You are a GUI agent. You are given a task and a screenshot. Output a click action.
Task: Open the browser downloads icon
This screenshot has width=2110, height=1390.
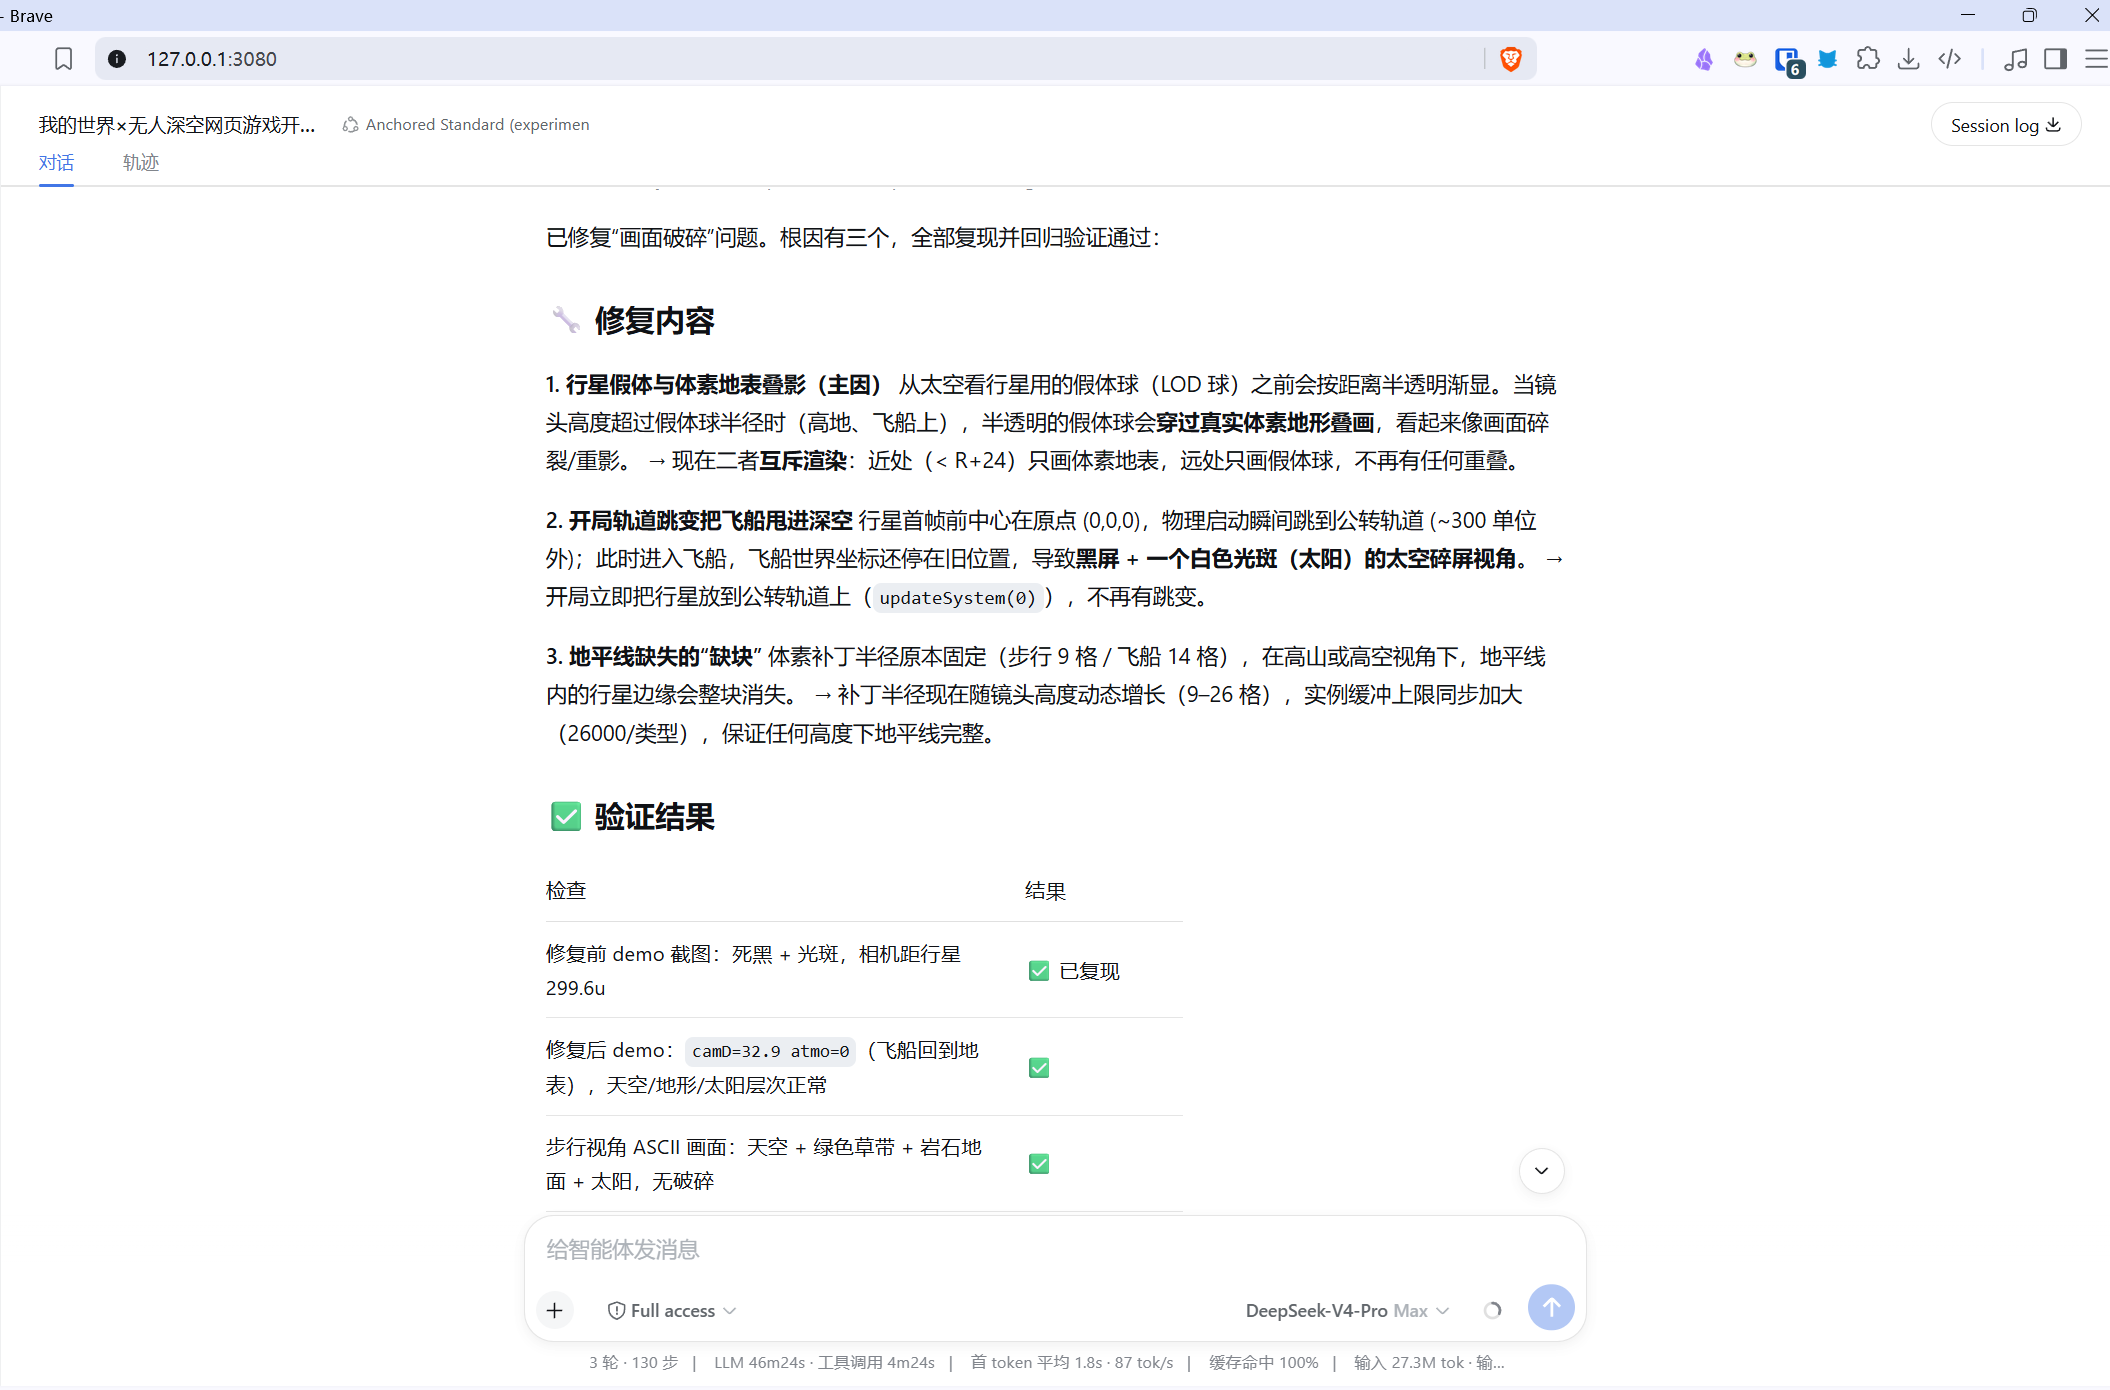[x=1908, y=59]
